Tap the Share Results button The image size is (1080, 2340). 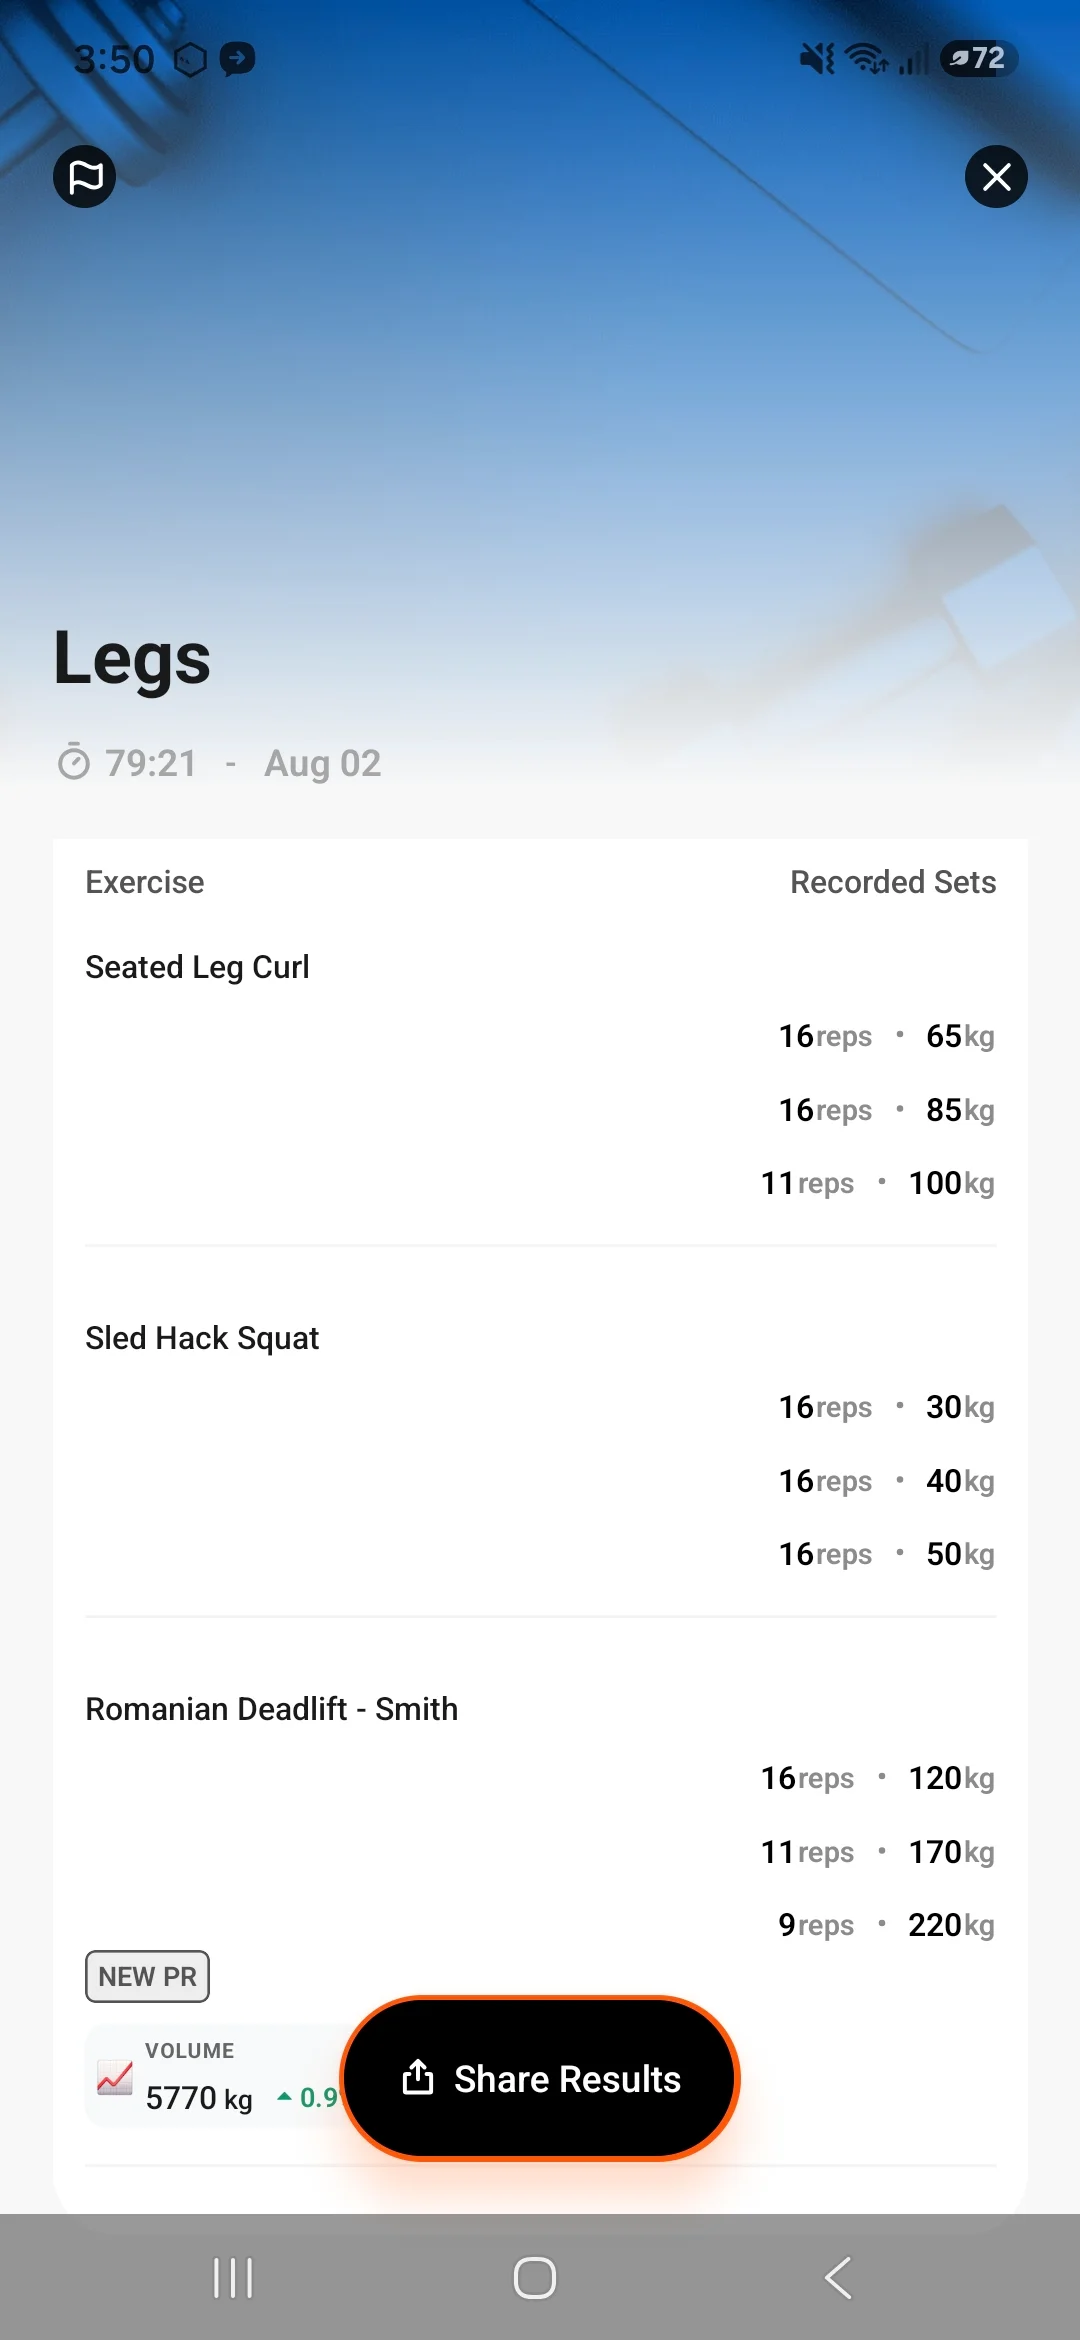(540, 2079)
